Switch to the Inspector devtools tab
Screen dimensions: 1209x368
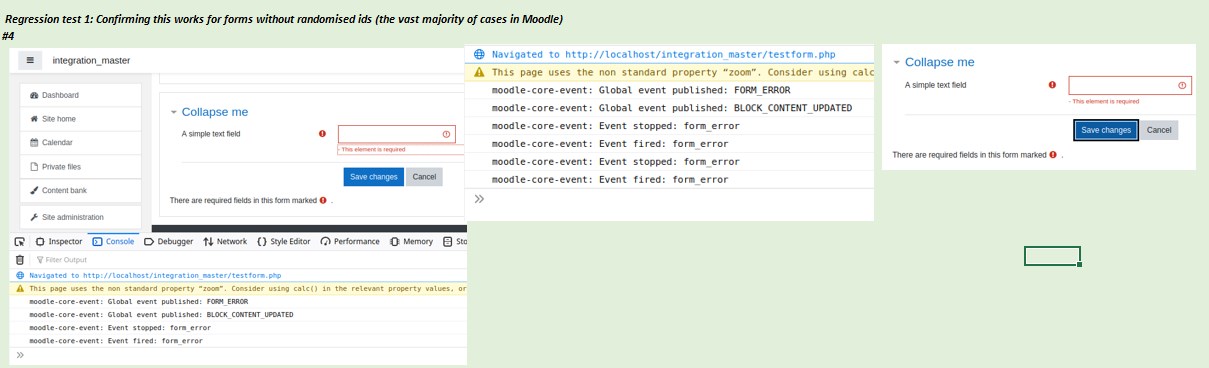[59, 241]
